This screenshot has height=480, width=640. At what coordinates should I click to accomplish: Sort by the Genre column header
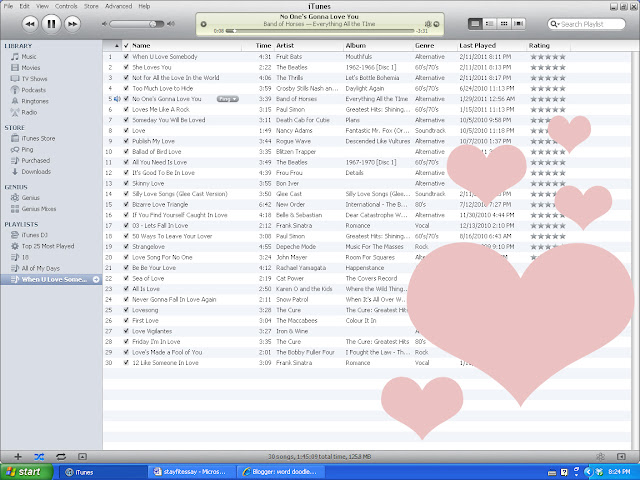click(x=435, y=46)
